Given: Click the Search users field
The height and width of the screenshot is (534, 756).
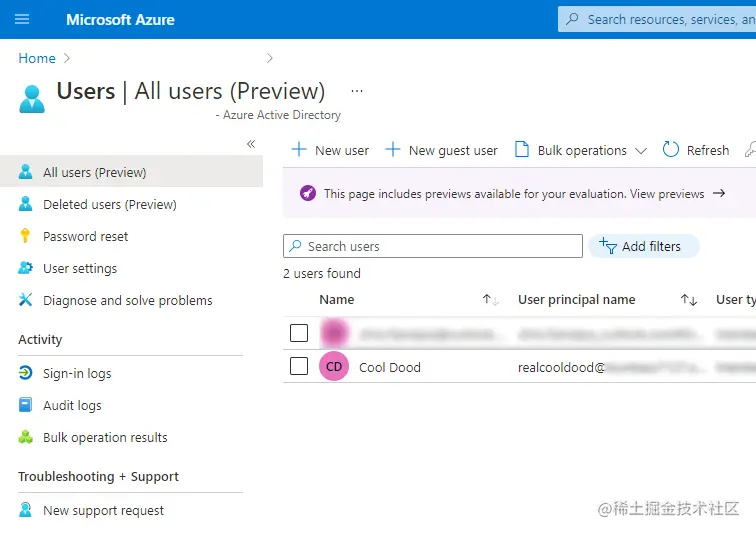Looking at the screenshot, I should coord(432,246).
